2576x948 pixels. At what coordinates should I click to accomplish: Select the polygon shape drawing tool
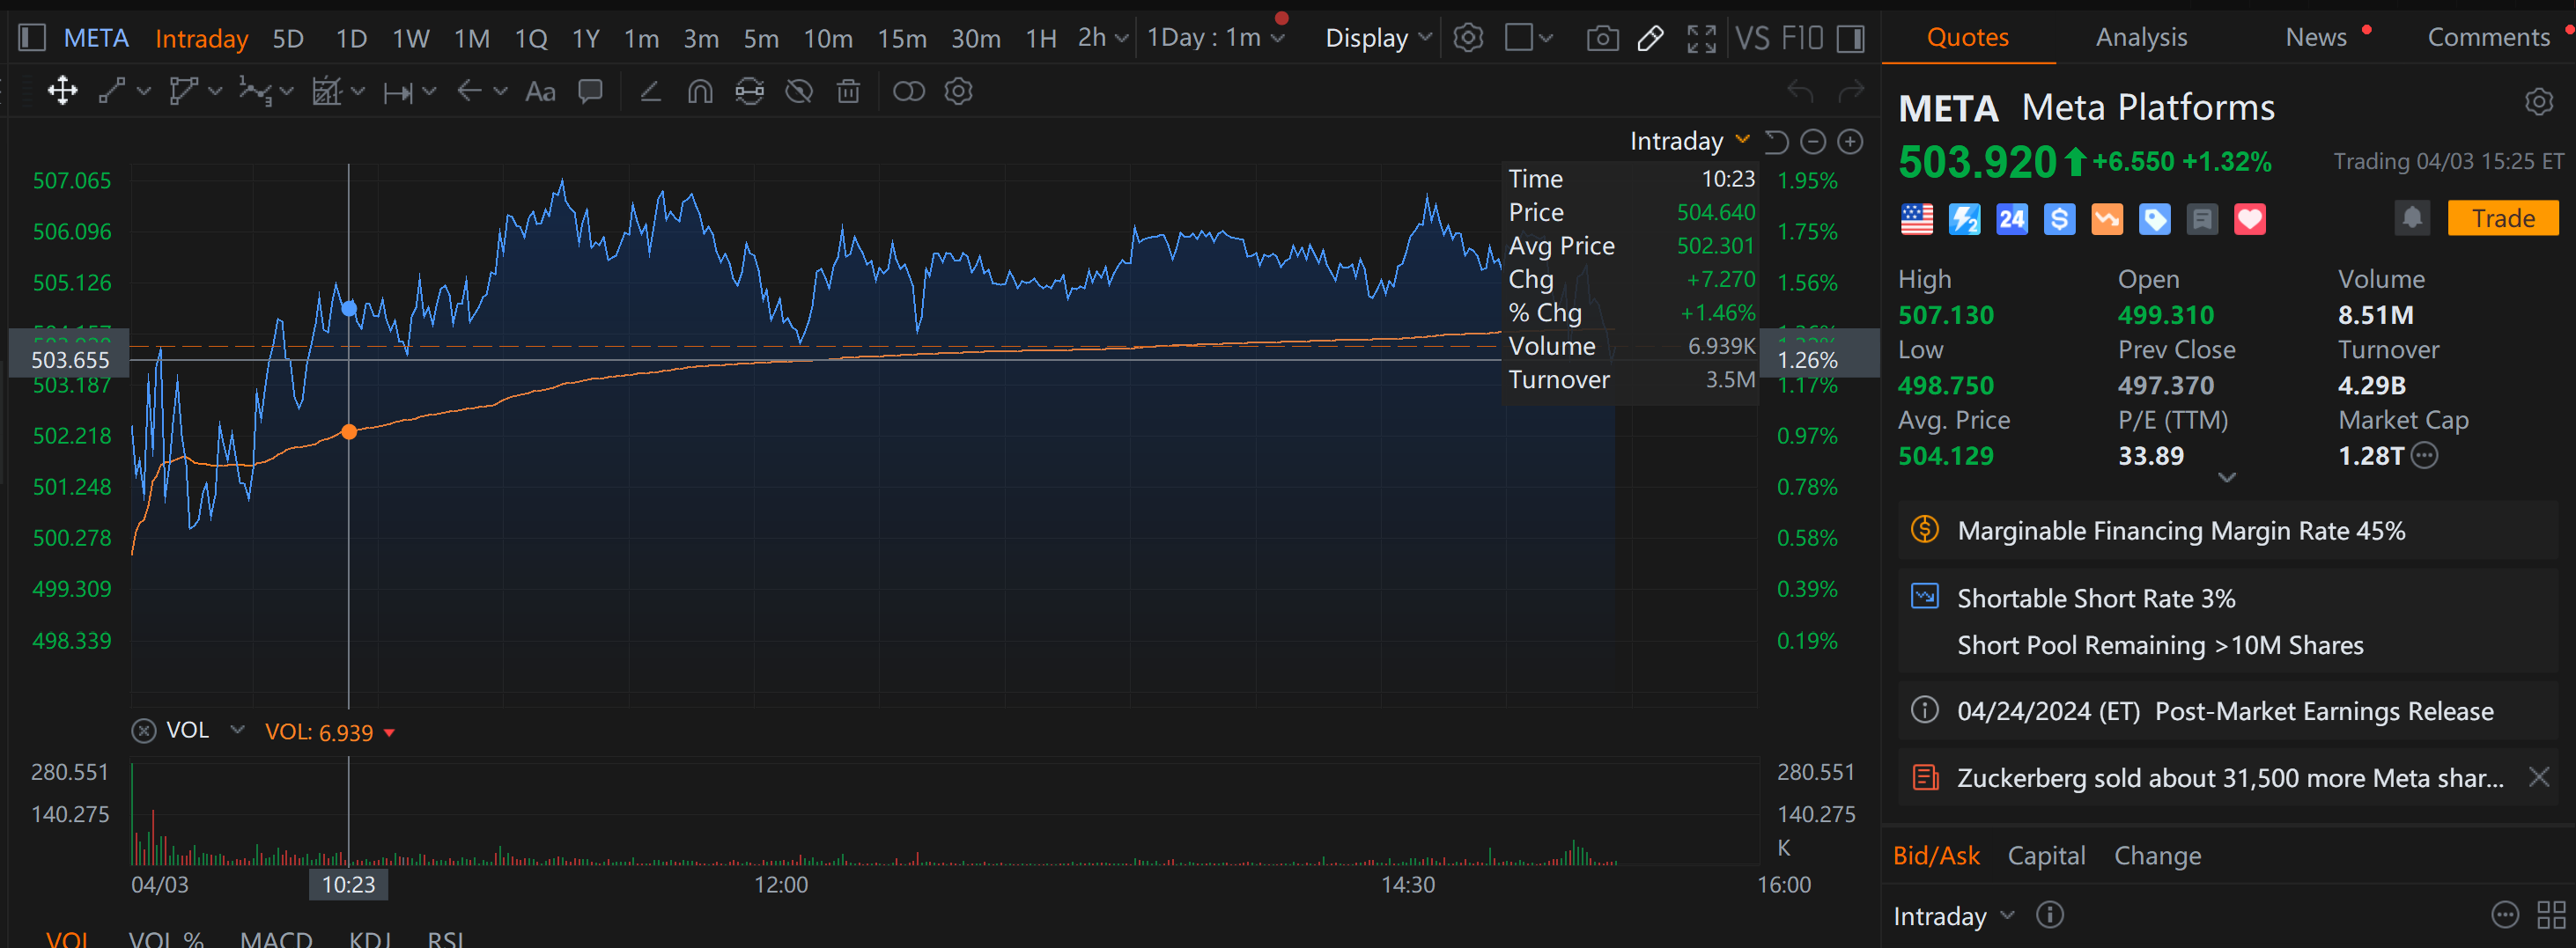coord(183,91)
